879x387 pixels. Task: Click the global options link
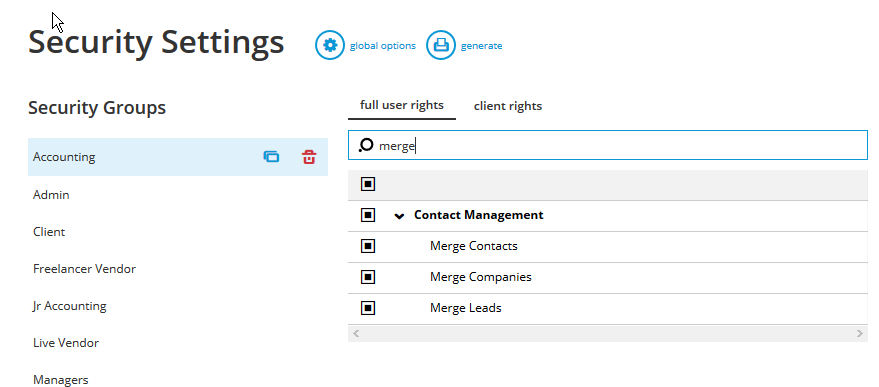point(383,46)
